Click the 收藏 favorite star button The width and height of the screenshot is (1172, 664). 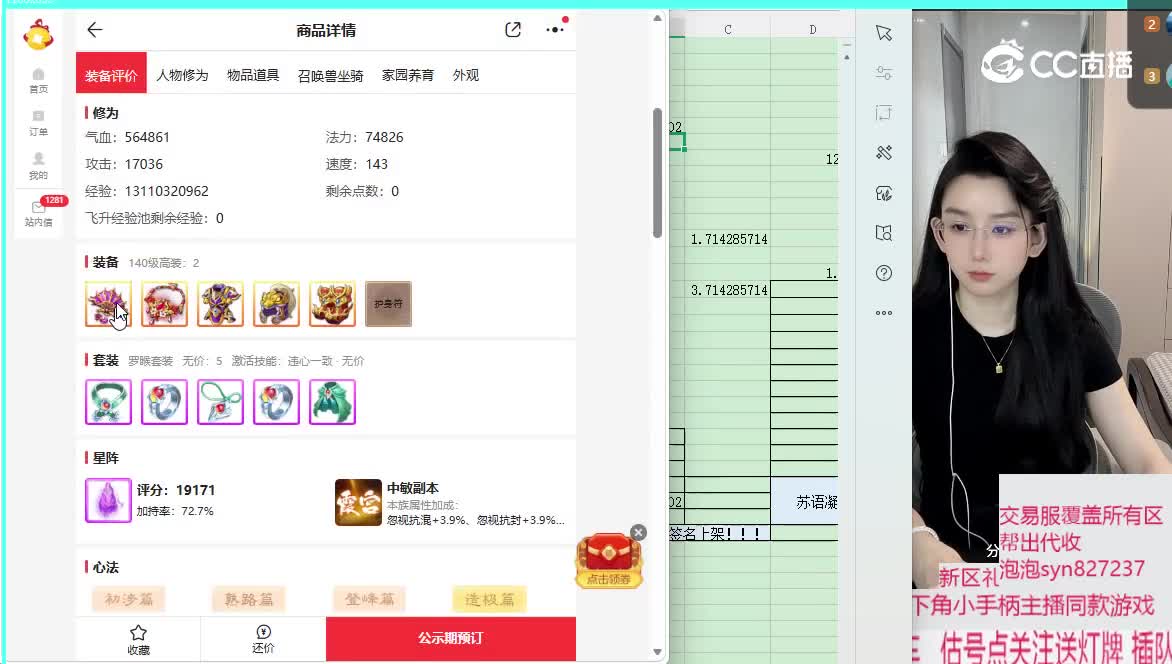138,640
